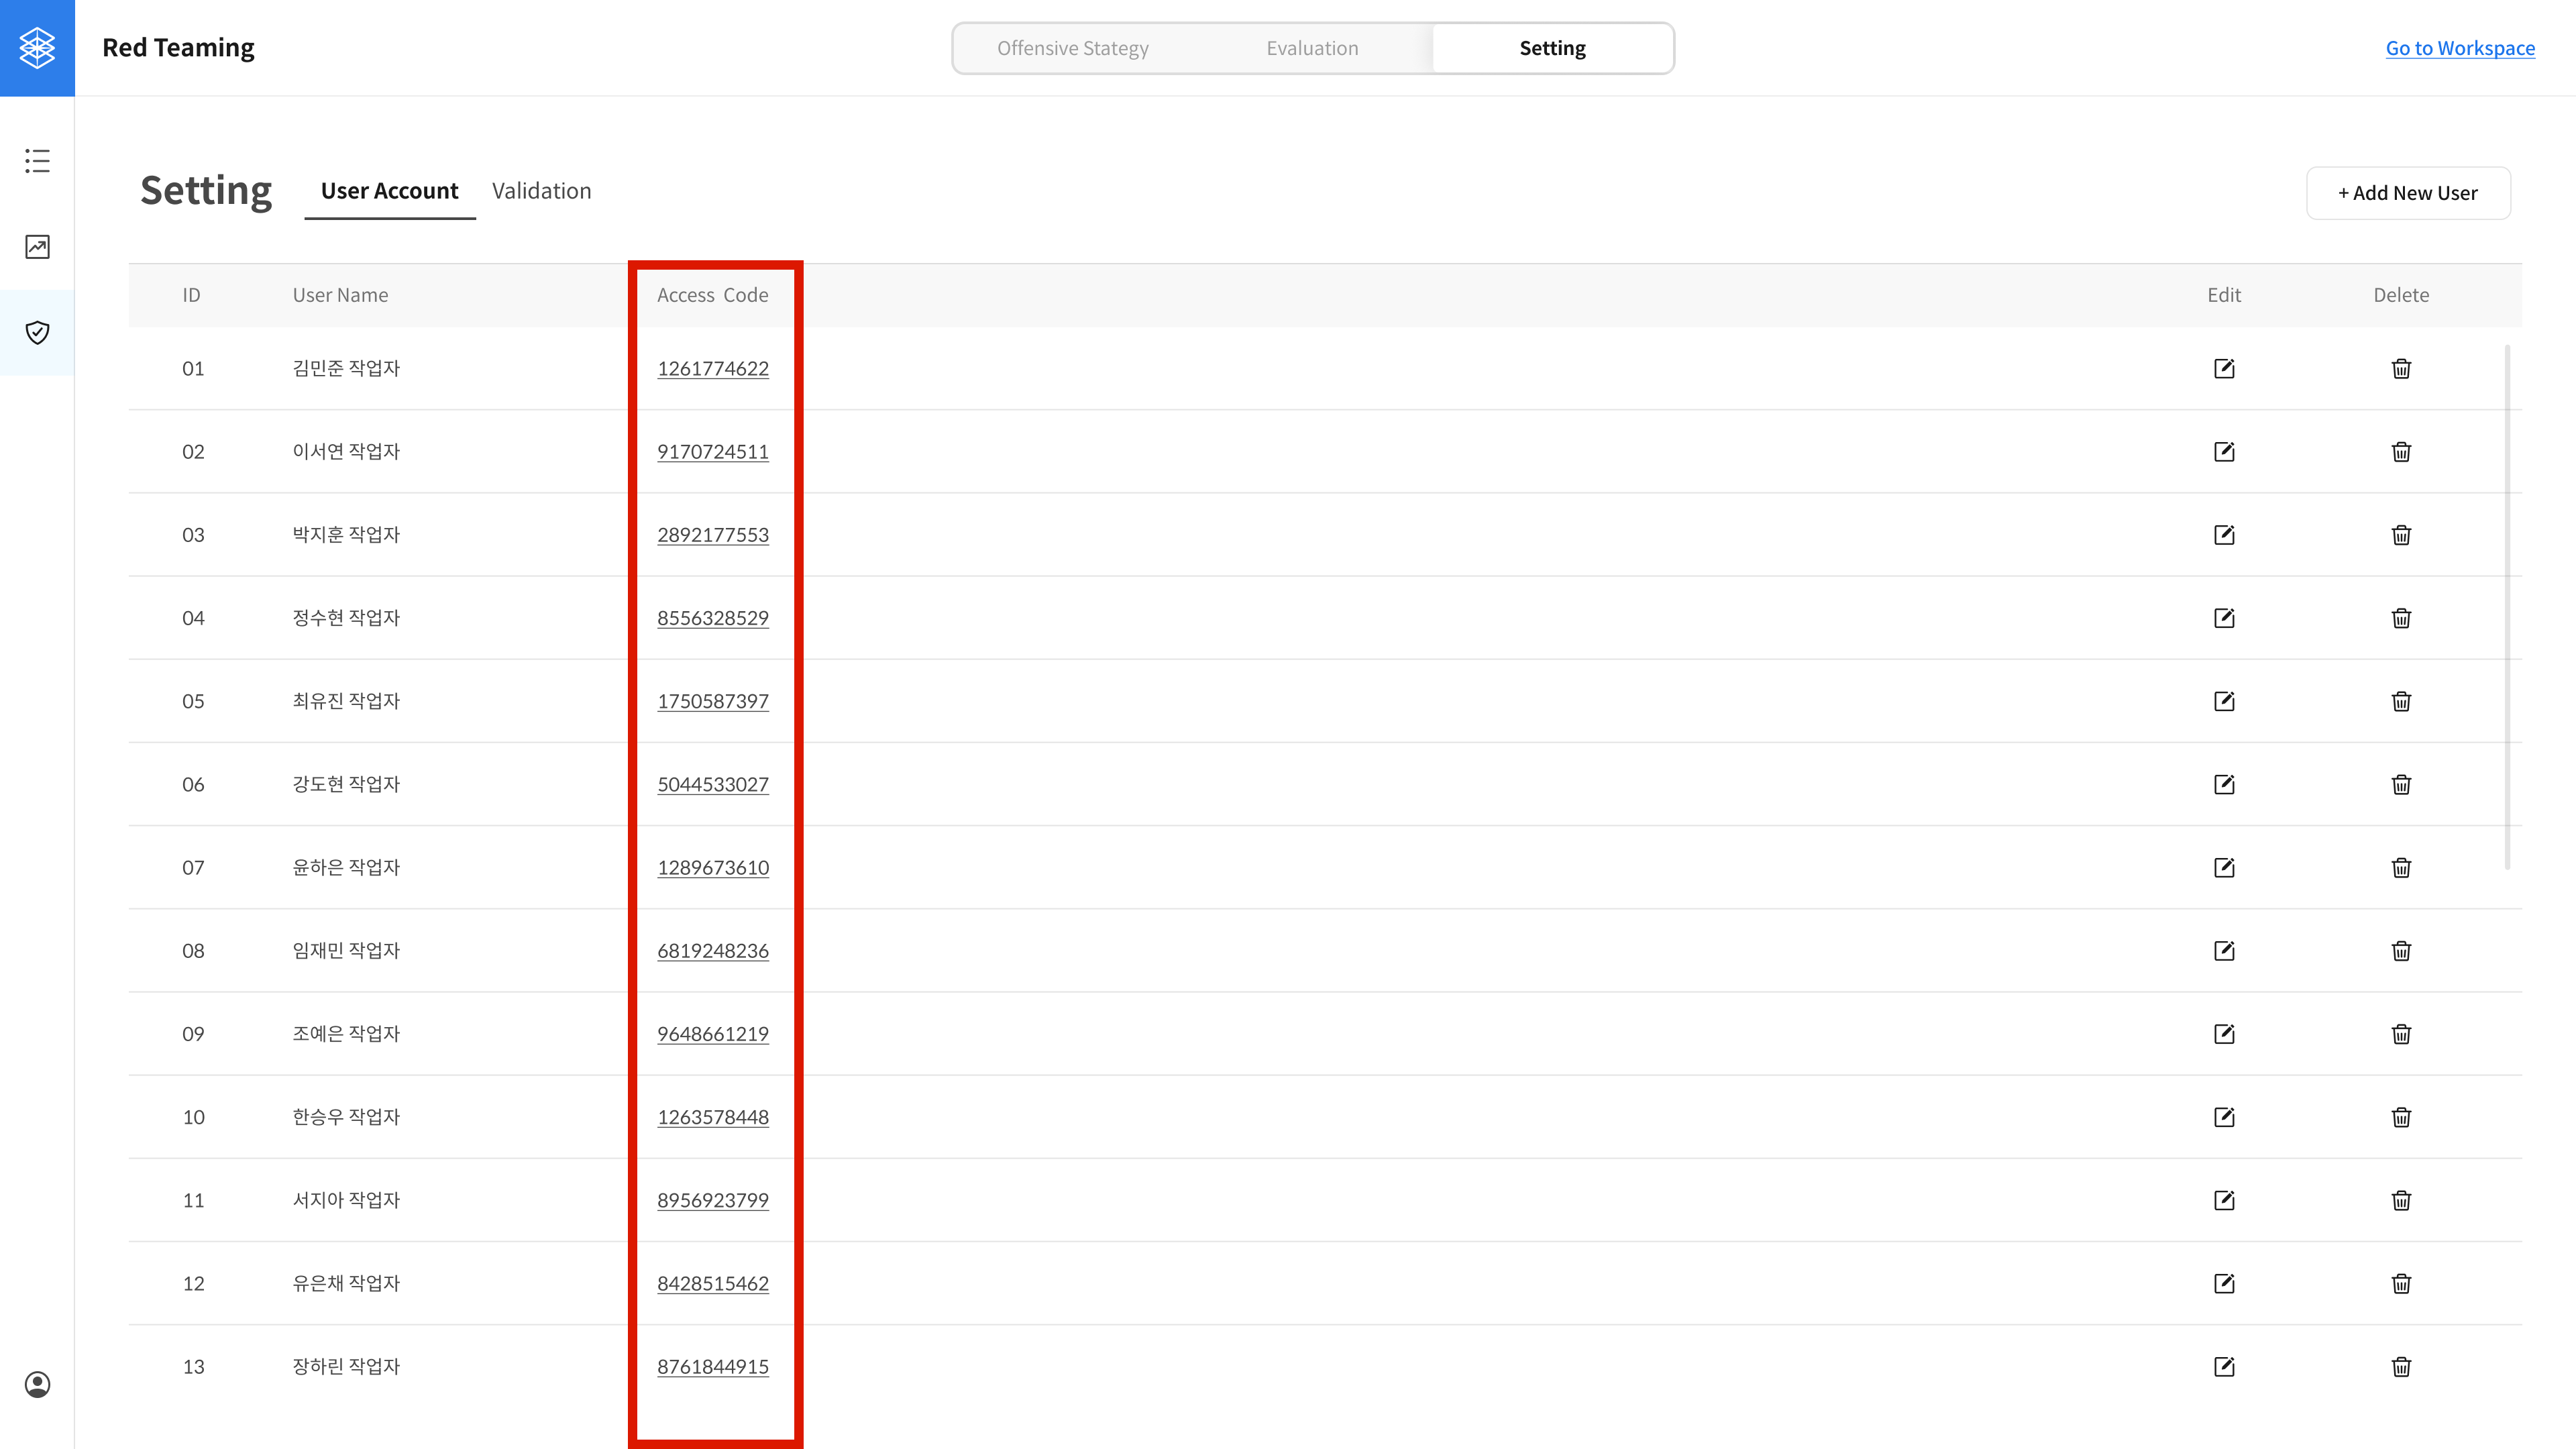Open the user profile icon in sidebar
This screenshot has width=2576, height=1449.
coord(37,1384)
